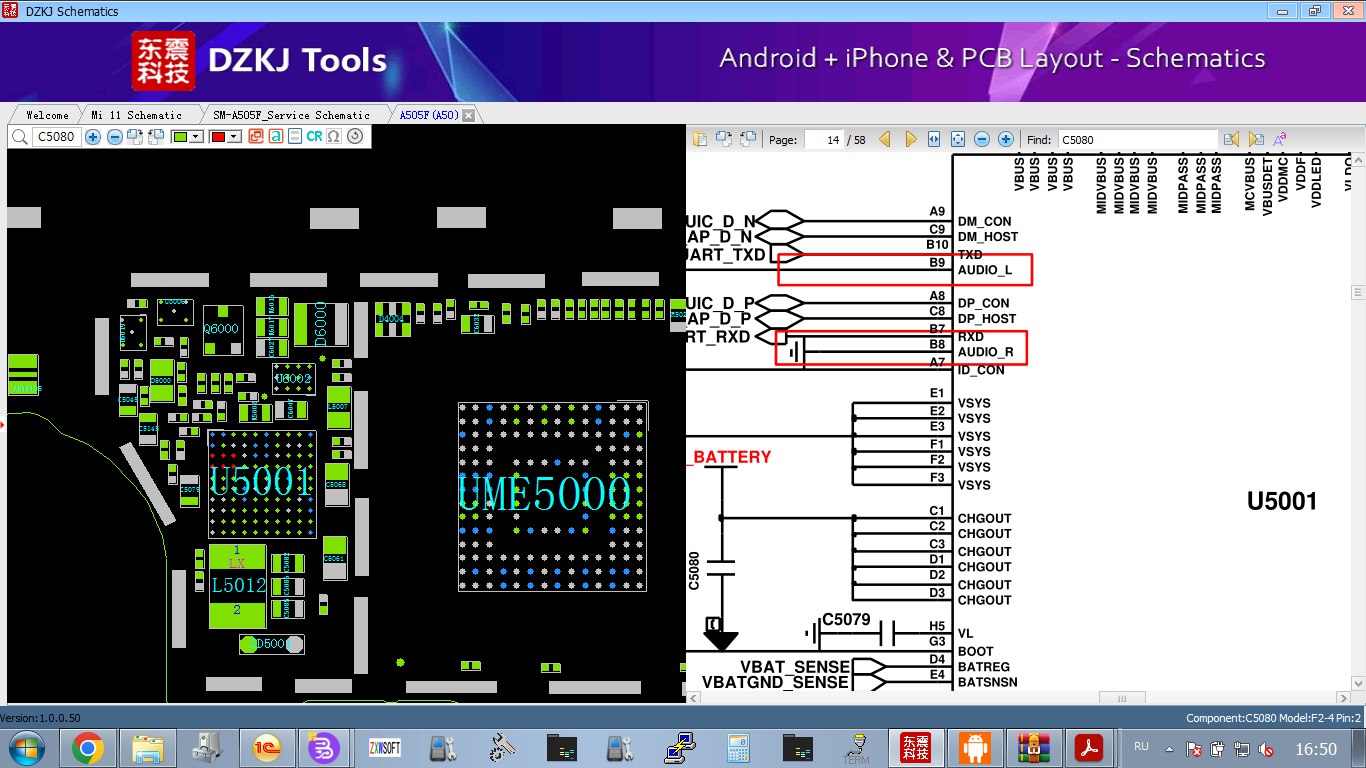
Task: Click the orange overlapping-squares icon in PCB toolbar
Action: point(256,136)
